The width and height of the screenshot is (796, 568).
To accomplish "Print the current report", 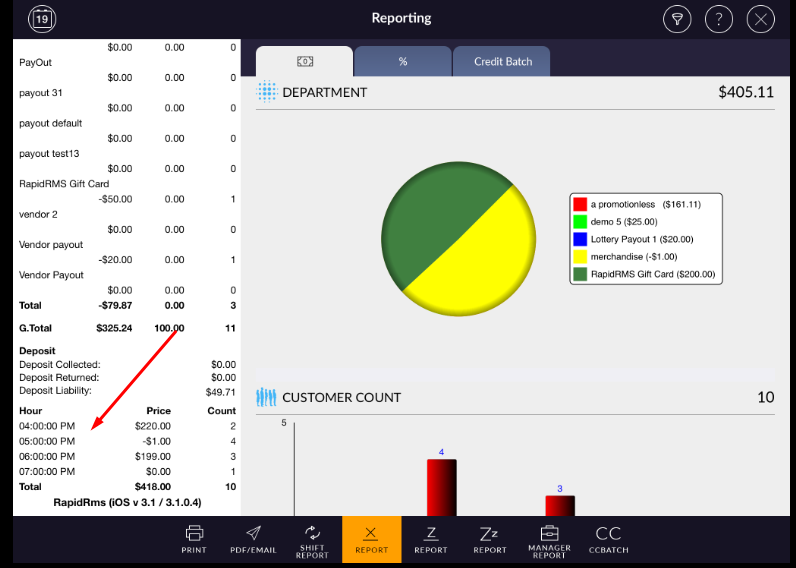I will pyautogui.click(x=194, y=539).
